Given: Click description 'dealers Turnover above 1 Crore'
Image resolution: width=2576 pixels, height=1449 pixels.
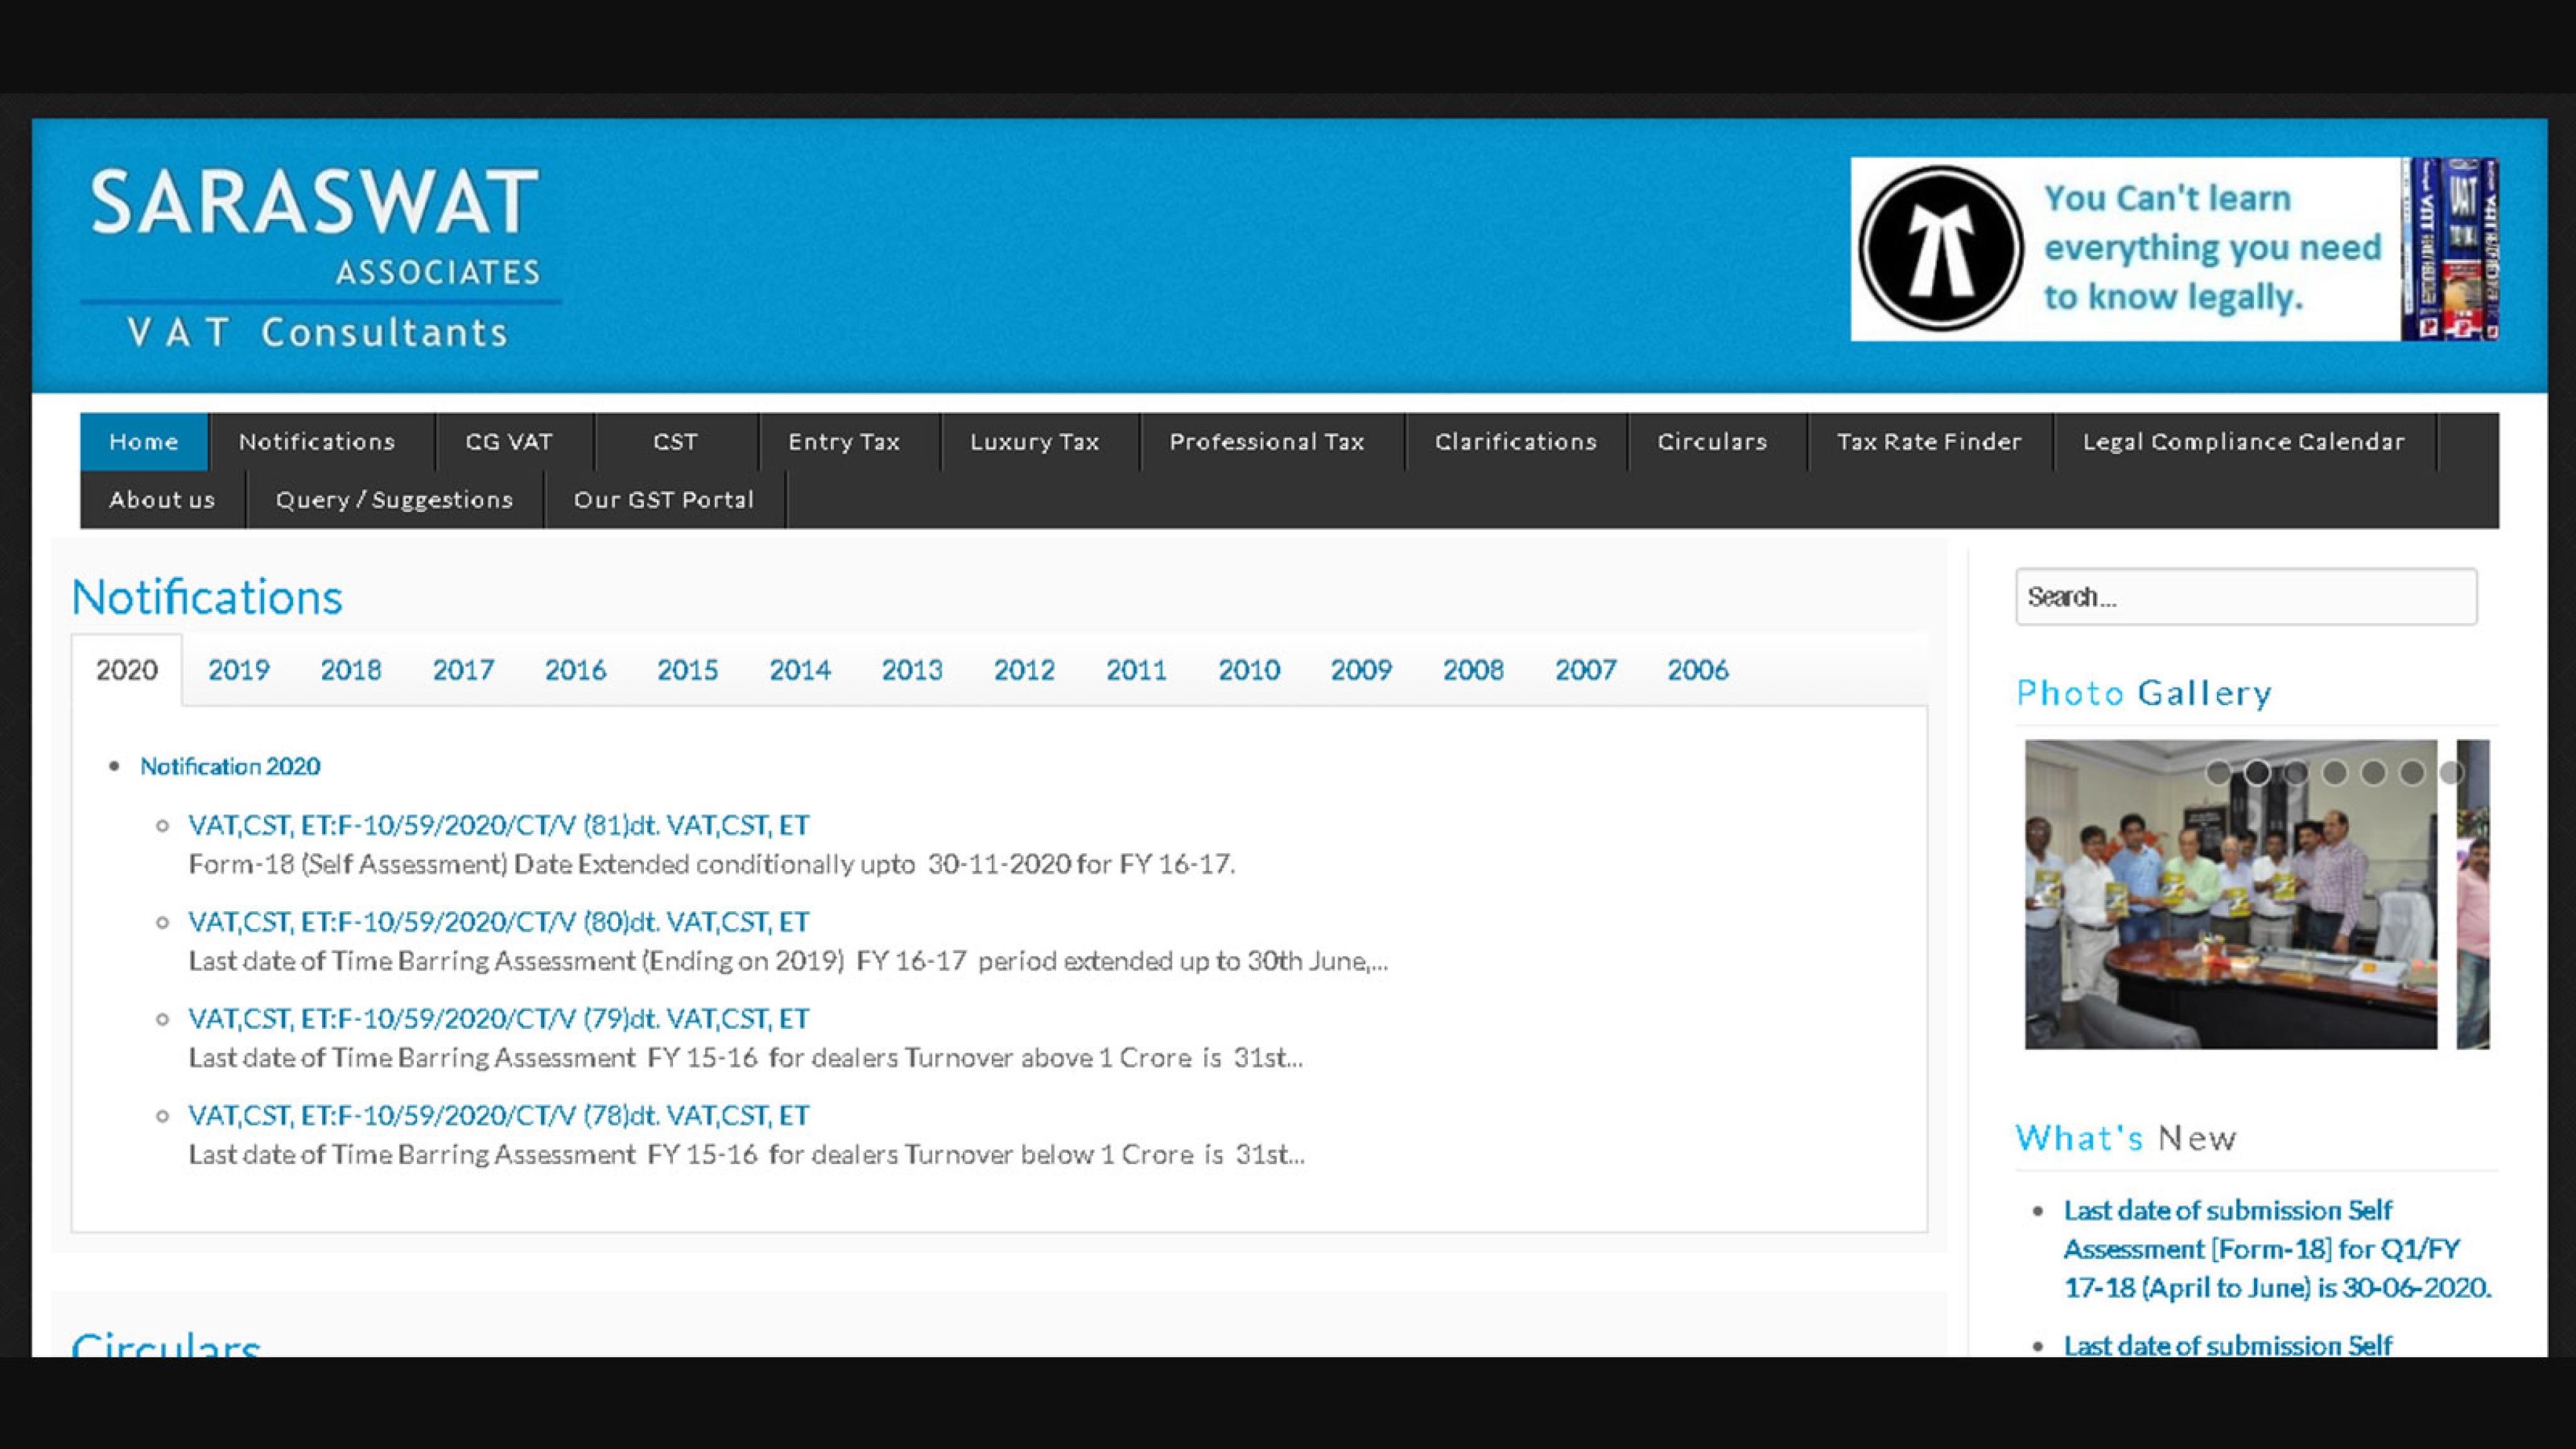Looking at the screenshot, I should (x=1002, y=1058).
